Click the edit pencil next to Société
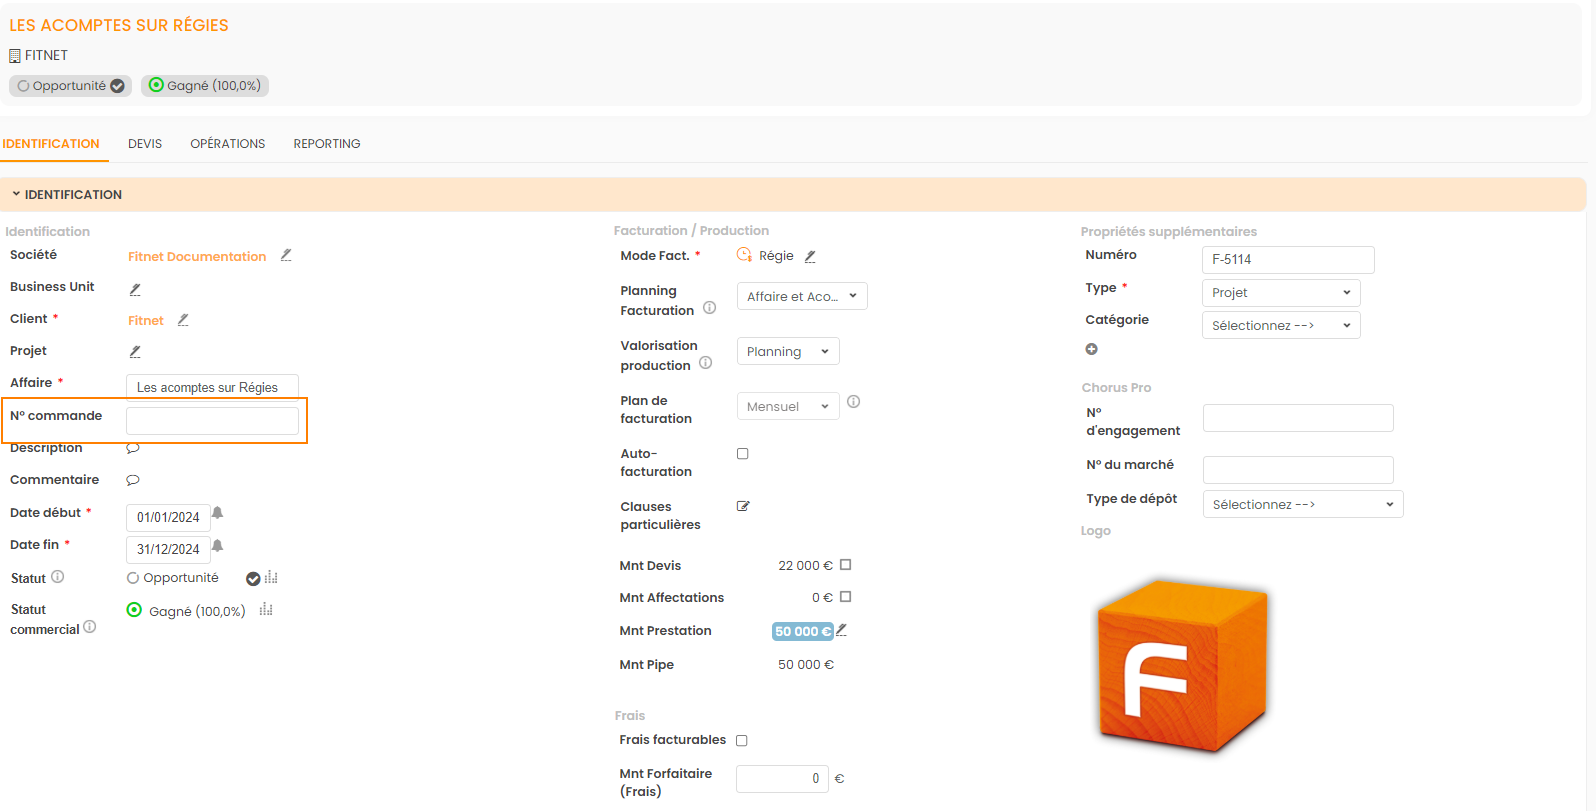Image resolution: width=1596 pixels, height=811 pixels. (286, 256)
